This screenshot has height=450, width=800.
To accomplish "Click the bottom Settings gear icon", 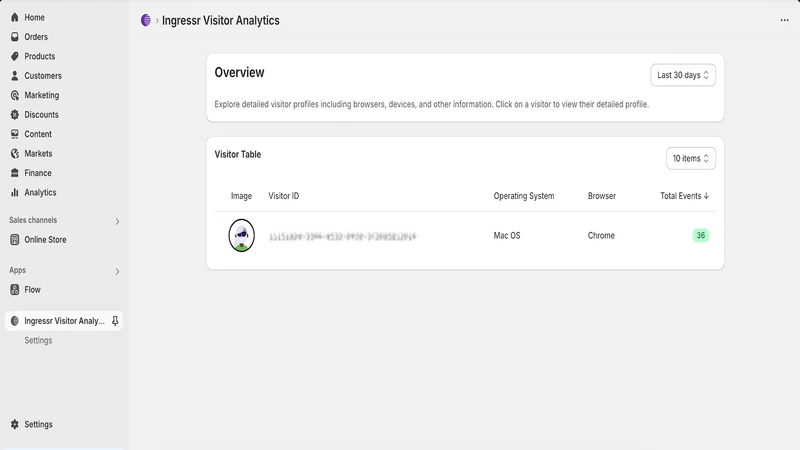I will [x=15, y=424].
